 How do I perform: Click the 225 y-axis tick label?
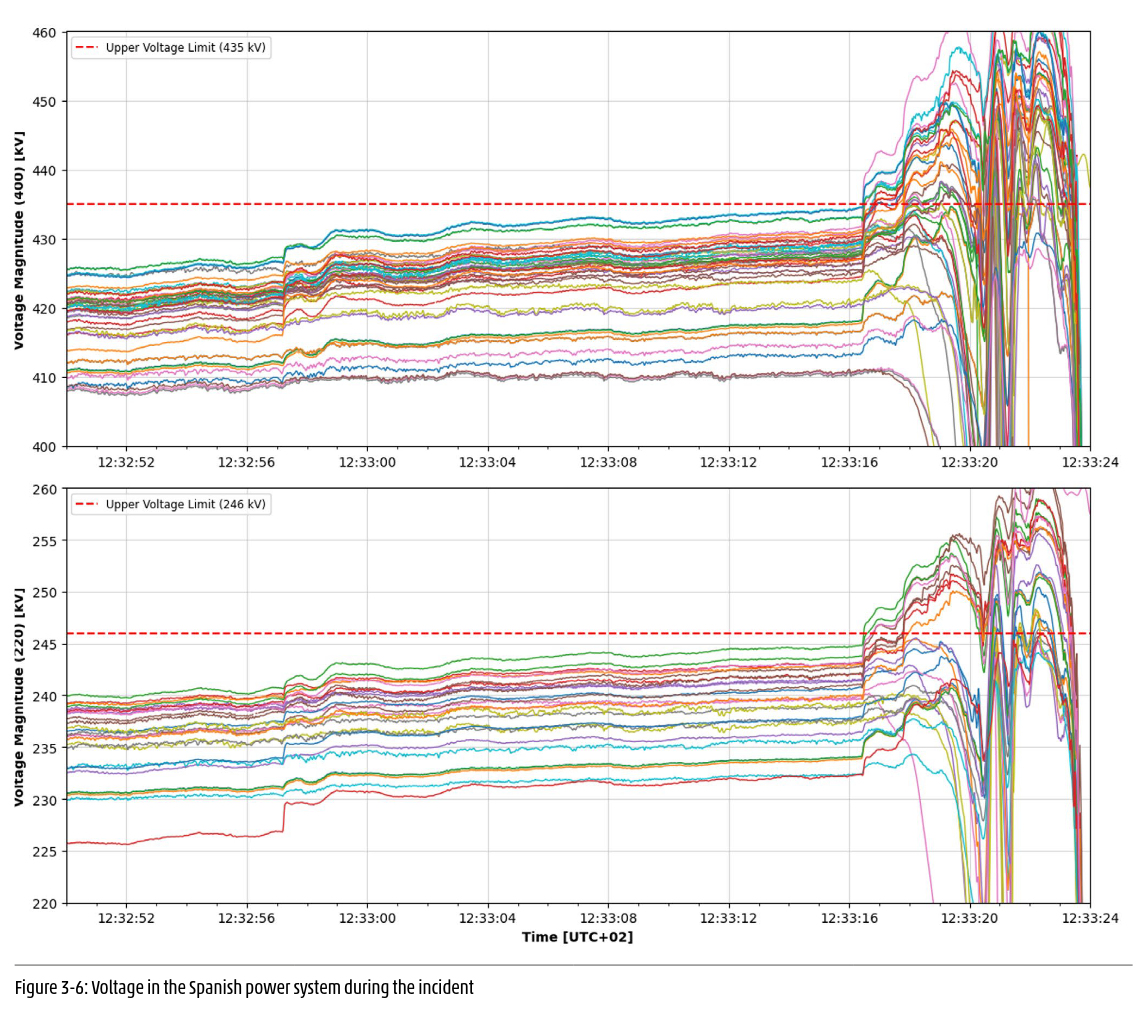[x=44, y=852]
